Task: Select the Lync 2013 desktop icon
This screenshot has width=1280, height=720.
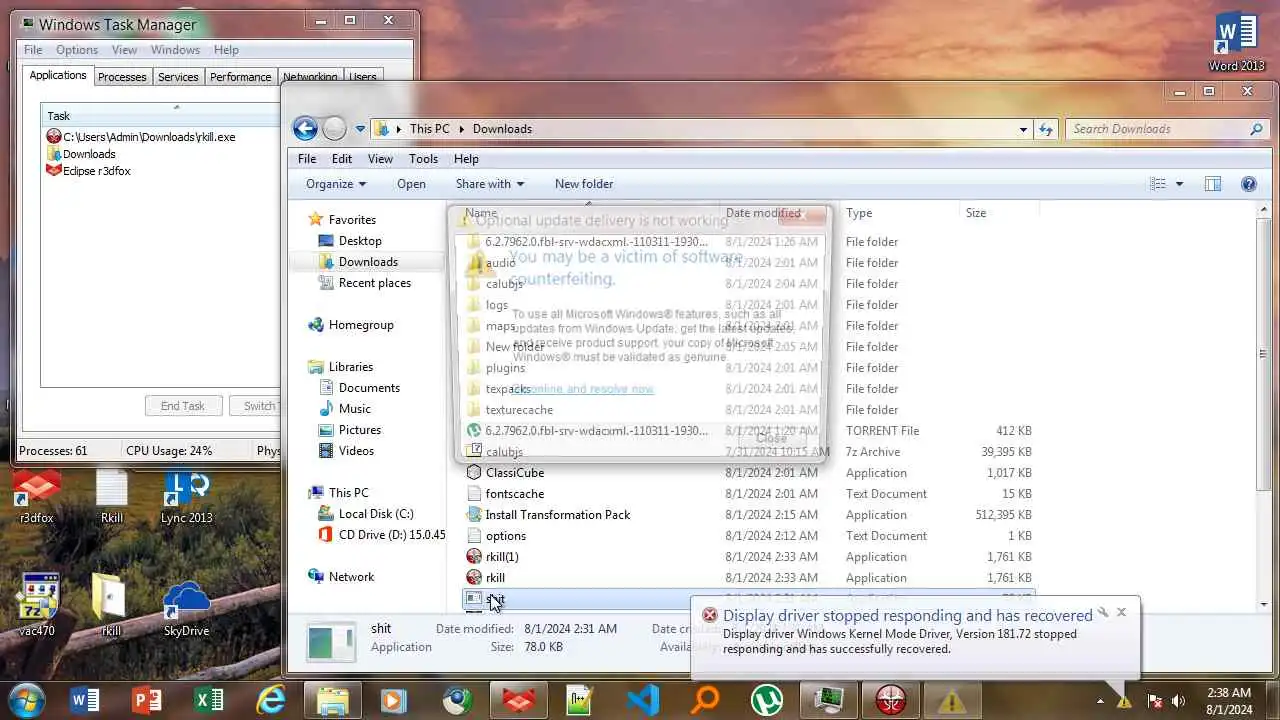Action: pyautogui.click(x=187, y=497)
